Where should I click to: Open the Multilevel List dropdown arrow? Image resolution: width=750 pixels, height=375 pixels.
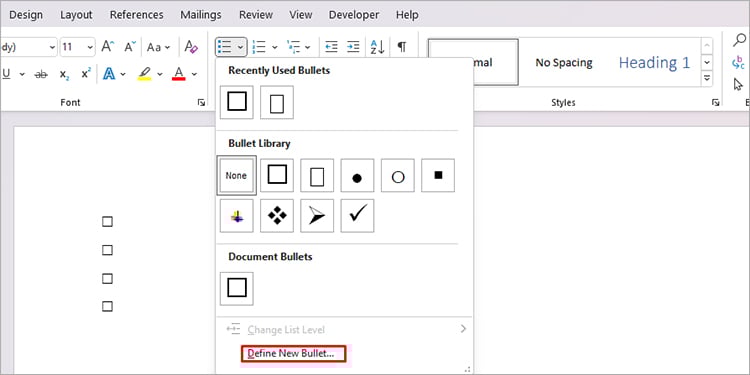tap(308, 47)
